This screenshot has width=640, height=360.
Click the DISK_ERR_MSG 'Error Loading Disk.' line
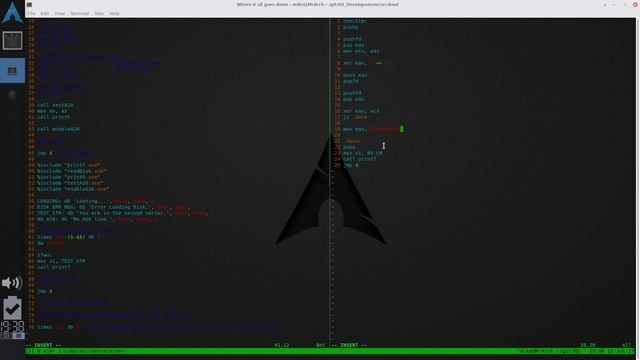pyautogui.click(x=117, y=207)
